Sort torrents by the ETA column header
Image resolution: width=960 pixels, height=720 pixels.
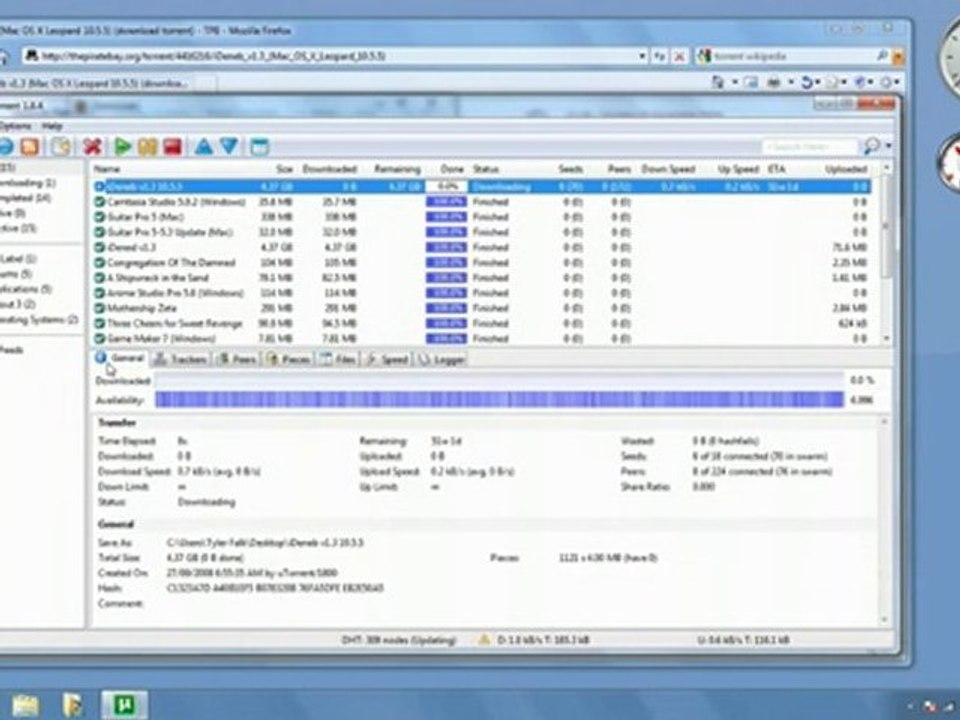[776, 169]
